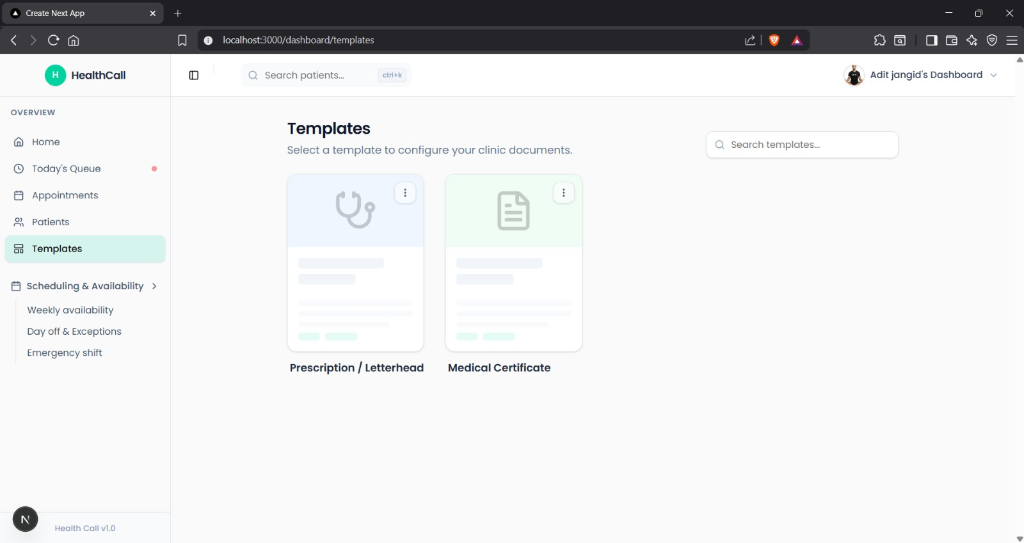Close the Create Next App tab
Image resolution: width=1024 pixels, height=543 pixels.
(x=152, y=13)
